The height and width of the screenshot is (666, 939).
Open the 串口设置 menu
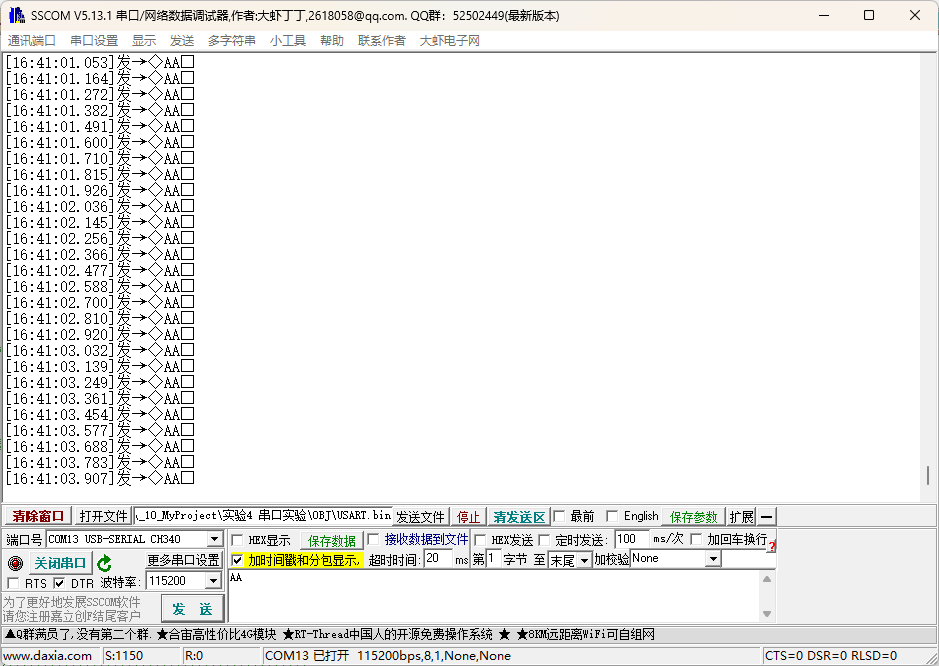pos(94,41)
